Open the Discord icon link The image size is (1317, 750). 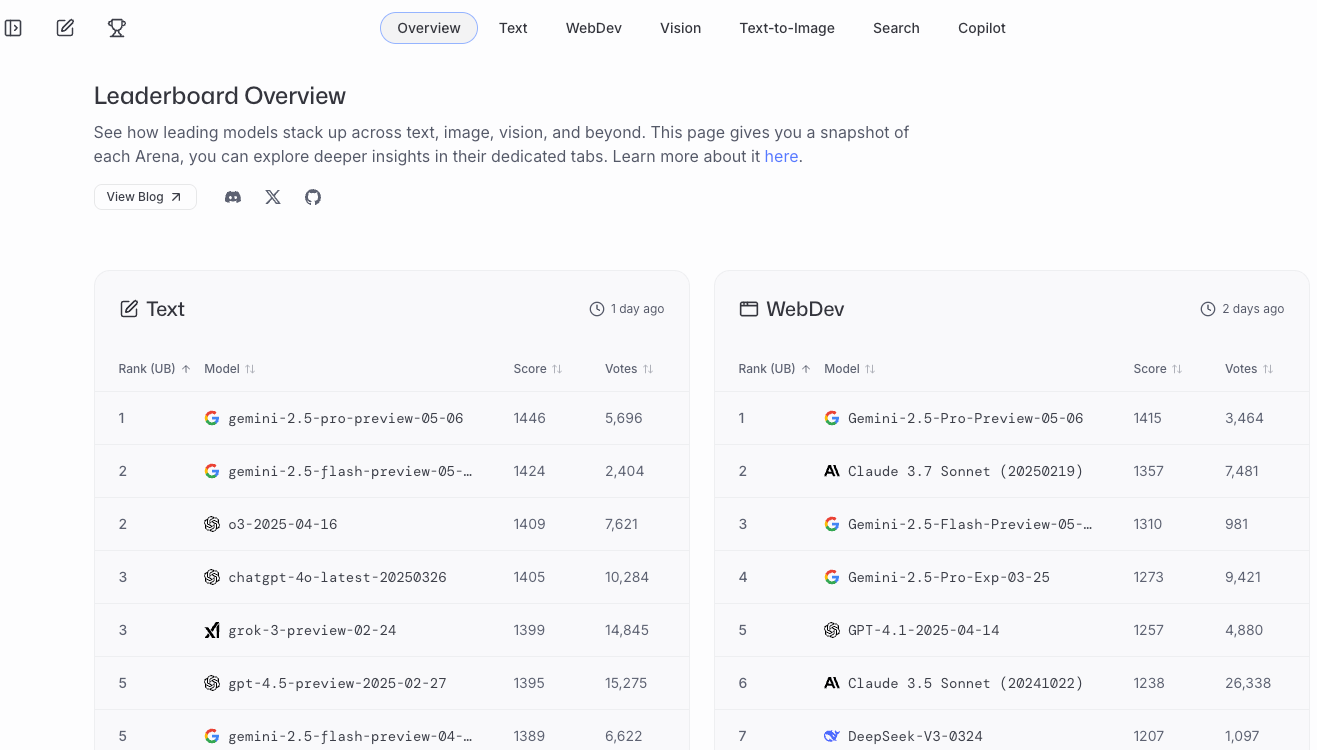[x=233, y=197]
